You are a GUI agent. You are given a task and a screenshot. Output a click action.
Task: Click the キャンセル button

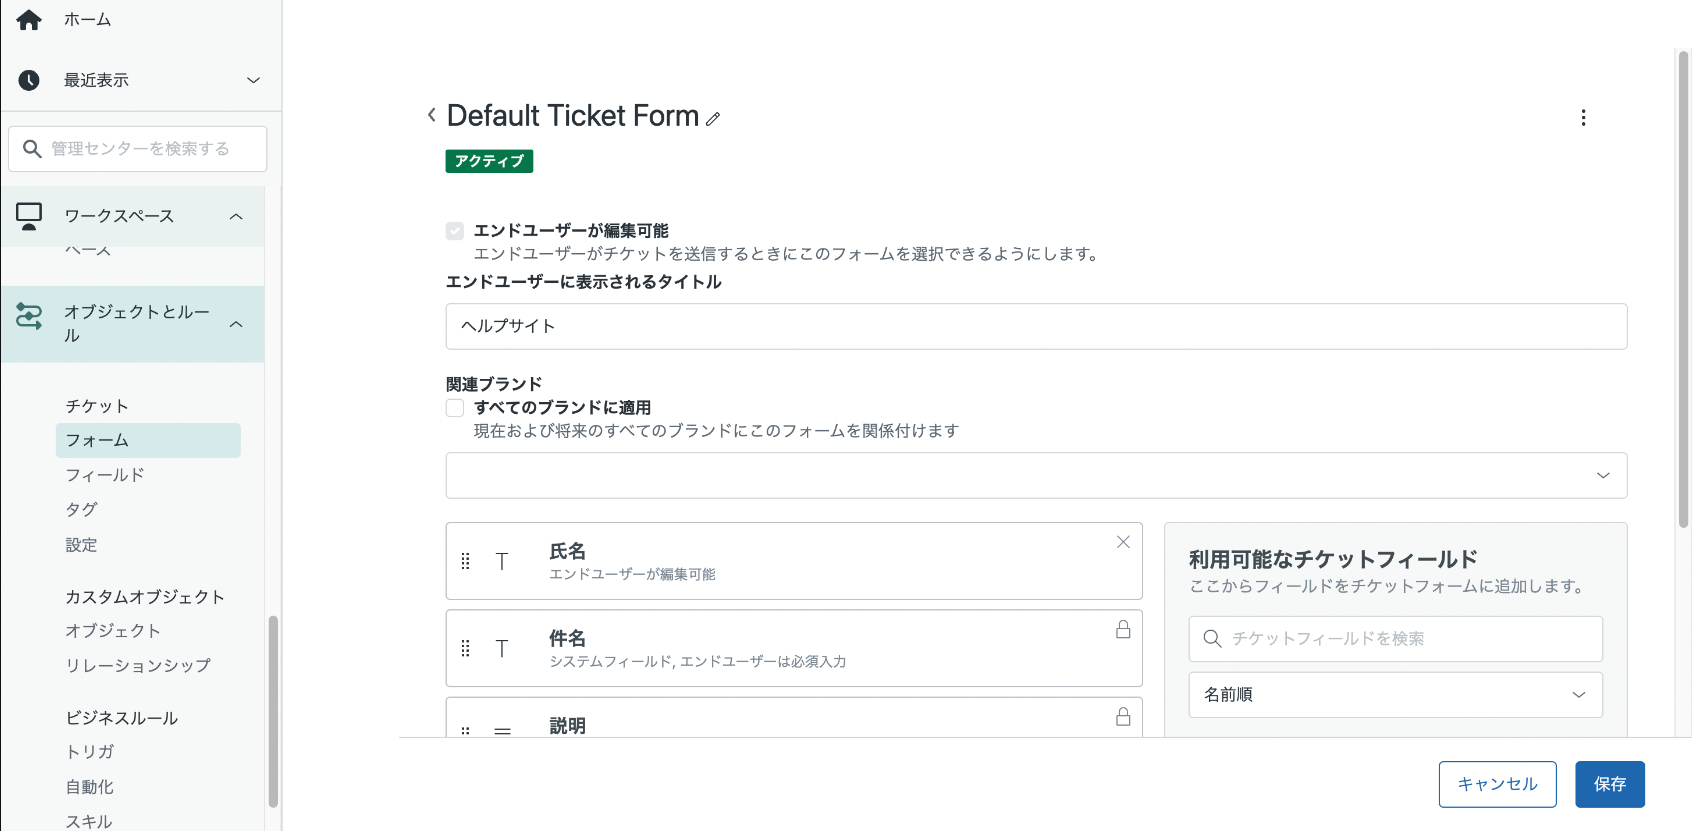click(1497, 785)
